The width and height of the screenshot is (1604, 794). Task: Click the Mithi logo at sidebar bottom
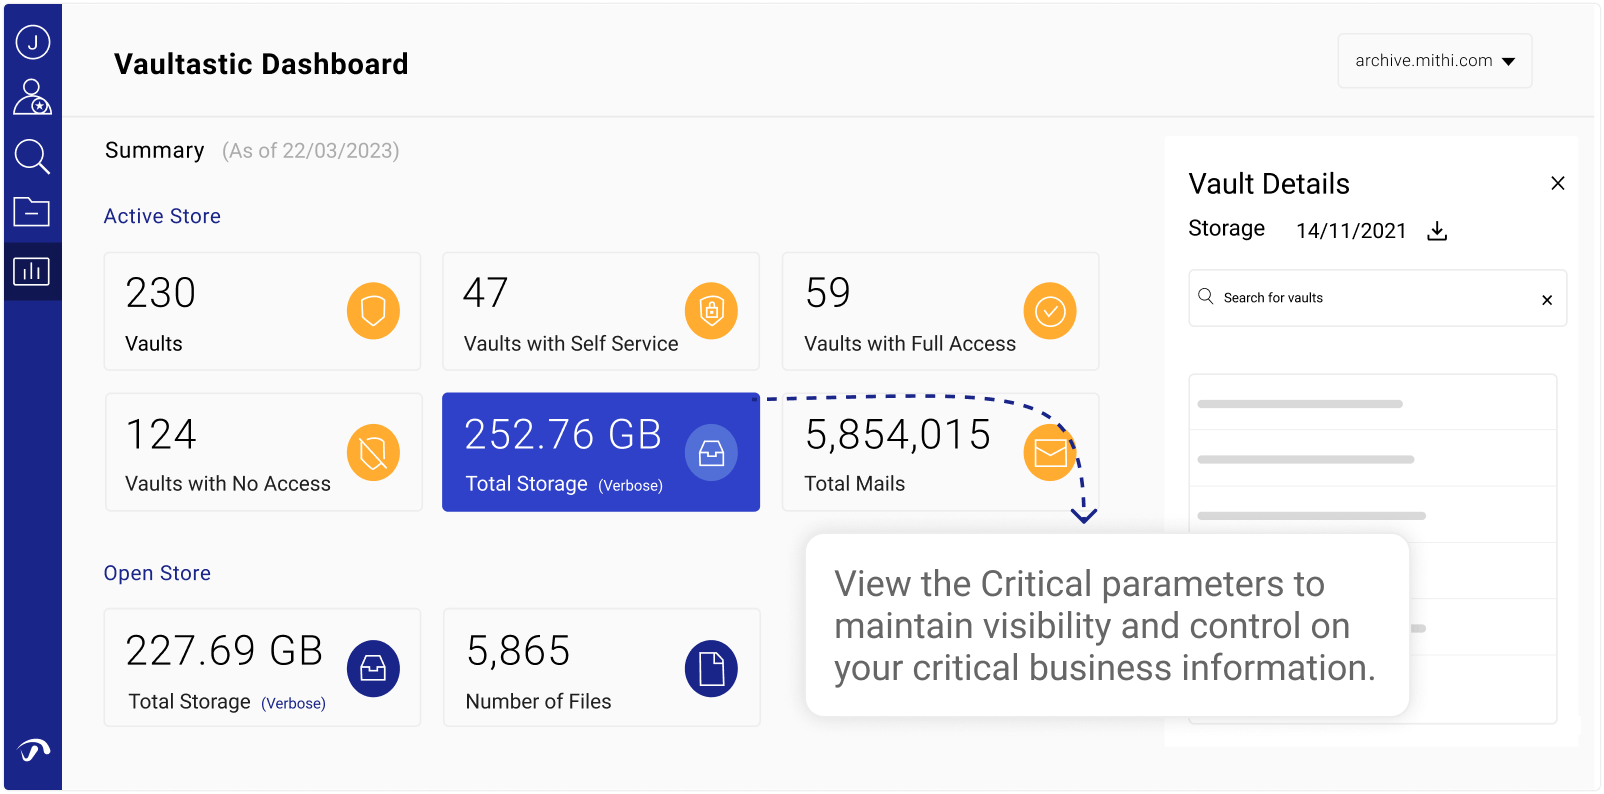(x=33, y=750)
